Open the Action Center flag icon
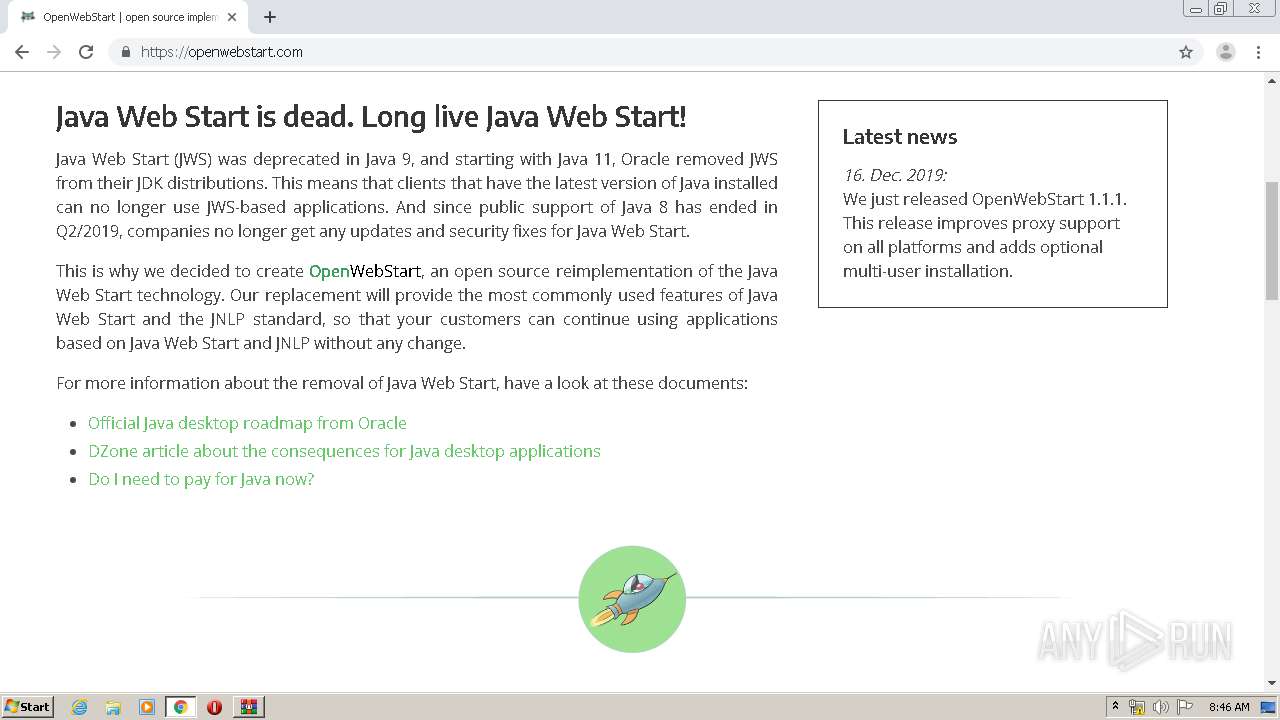This screenshot has height=720, width=1280. [x=1185, y=707]
